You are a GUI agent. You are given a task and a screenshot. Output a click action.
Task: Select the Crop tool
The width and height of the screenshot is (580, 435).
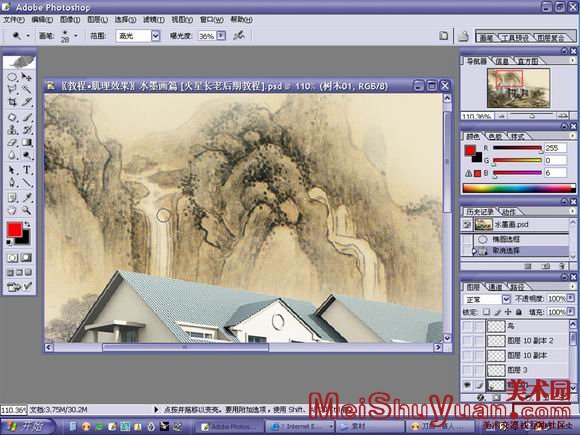click(12, 102)
